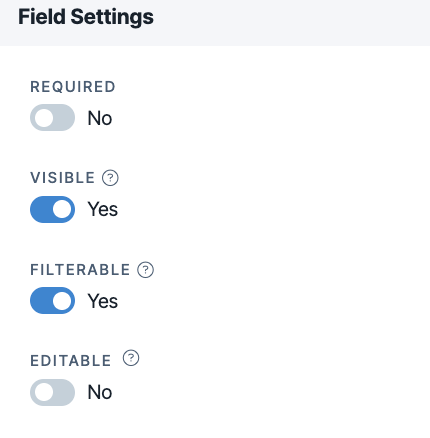The height and width of the screenshot is (438, 430).
Task: Click the white knob on Editable switch
Action: click(44, 392)
